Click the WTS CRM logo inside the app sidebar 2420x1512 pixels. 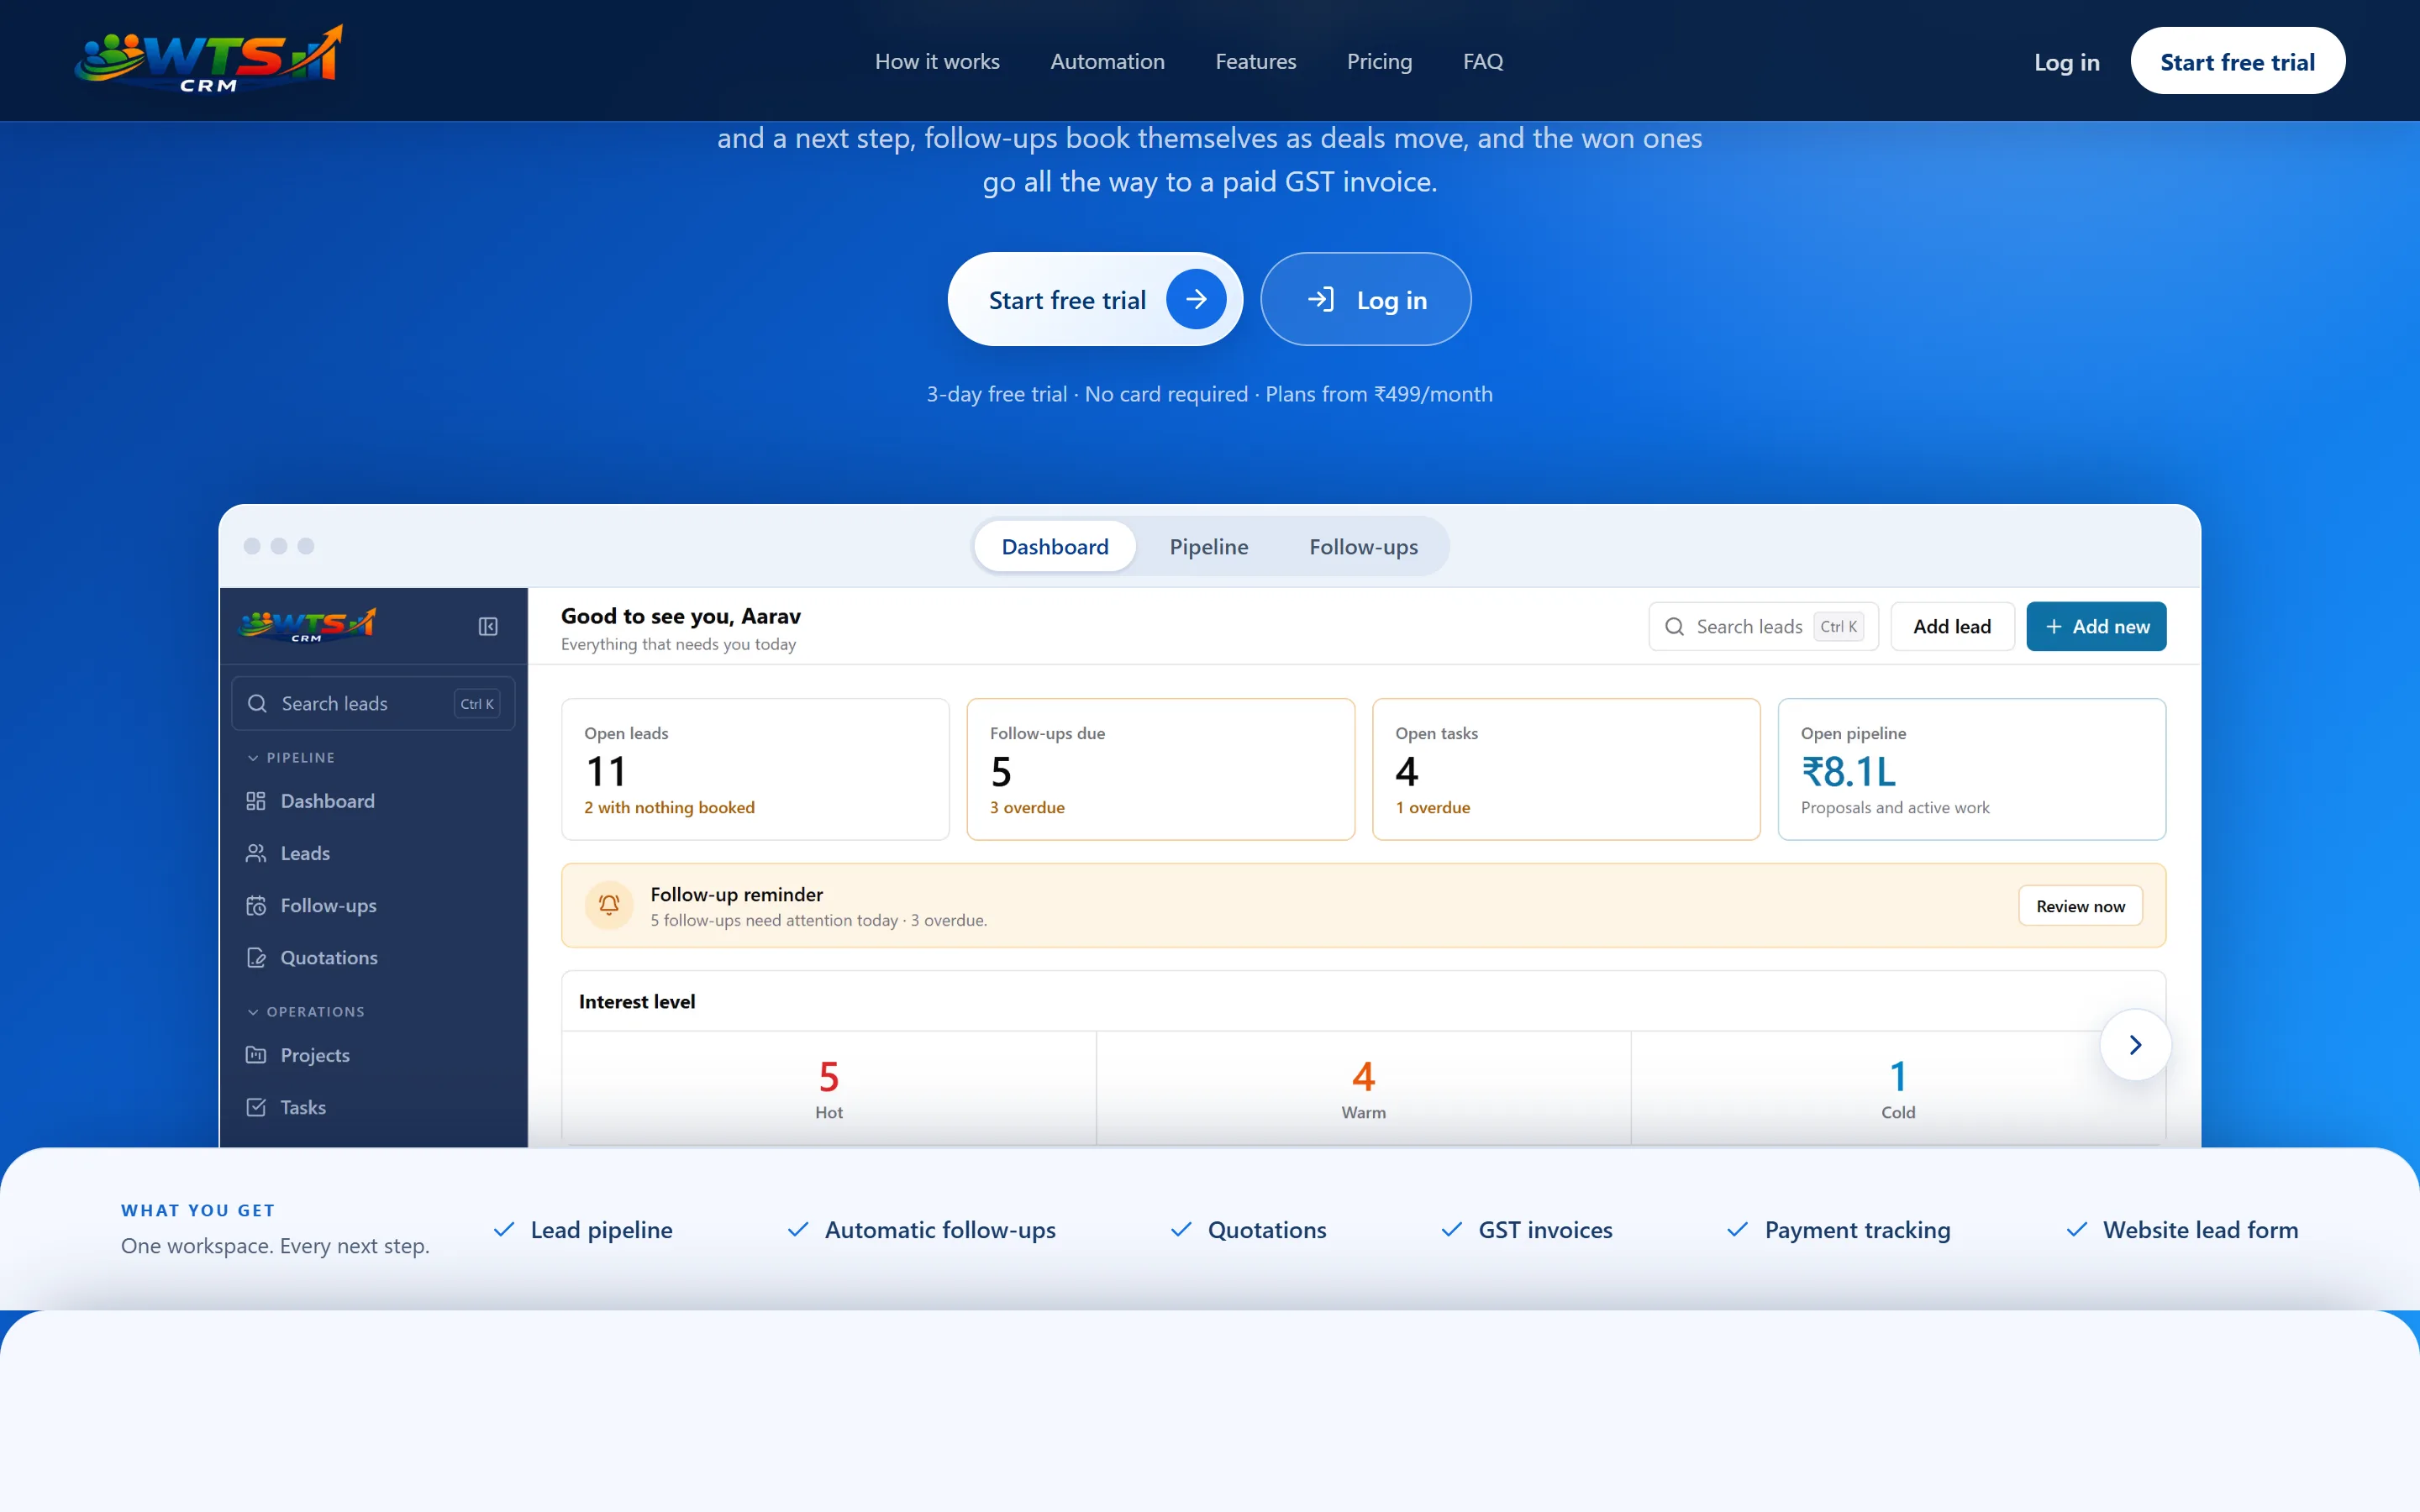click(x=307, y=625)
